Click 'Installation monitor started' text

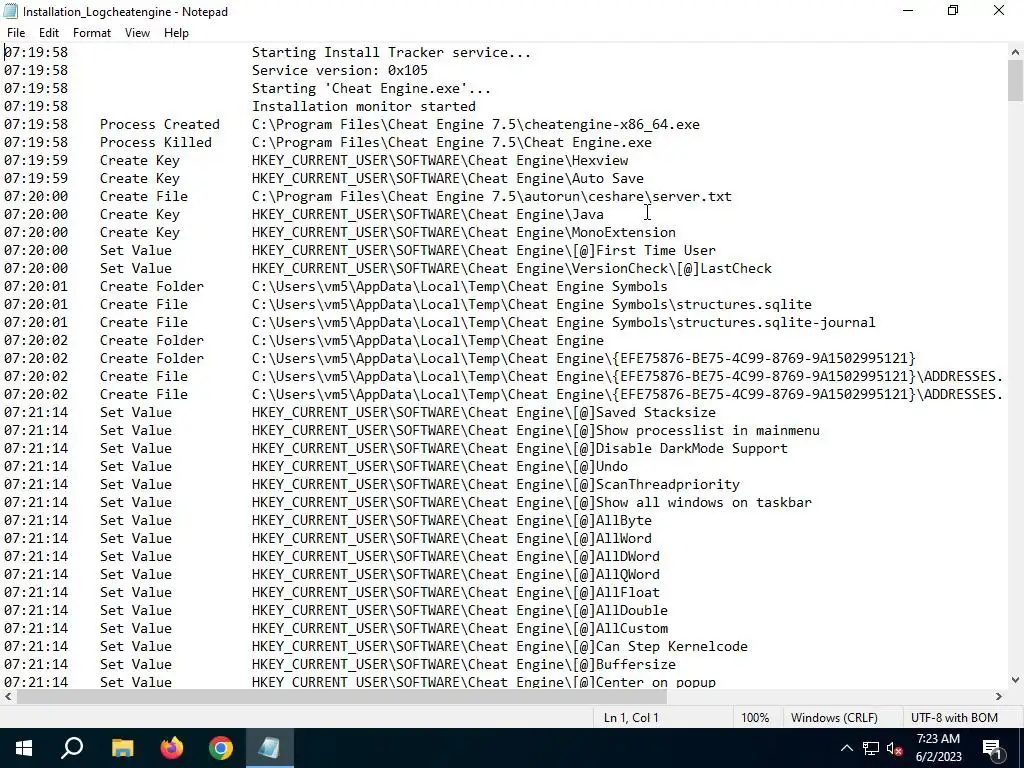[364, 106]
